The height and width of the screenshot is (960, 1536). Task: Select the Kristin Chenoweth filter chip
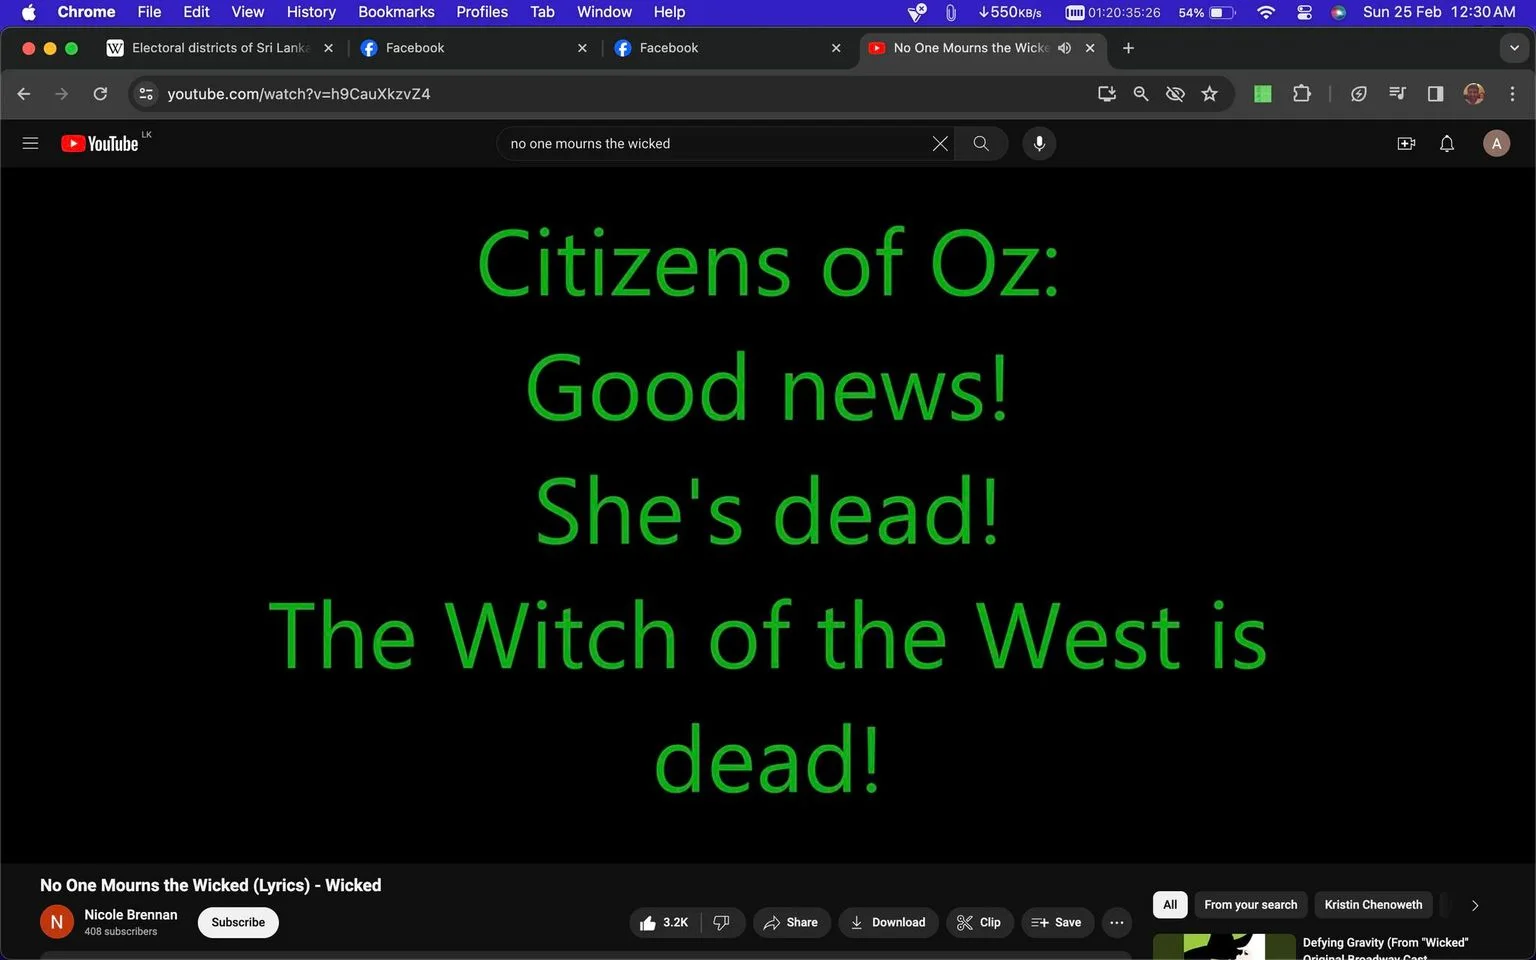click(1373, 905)
